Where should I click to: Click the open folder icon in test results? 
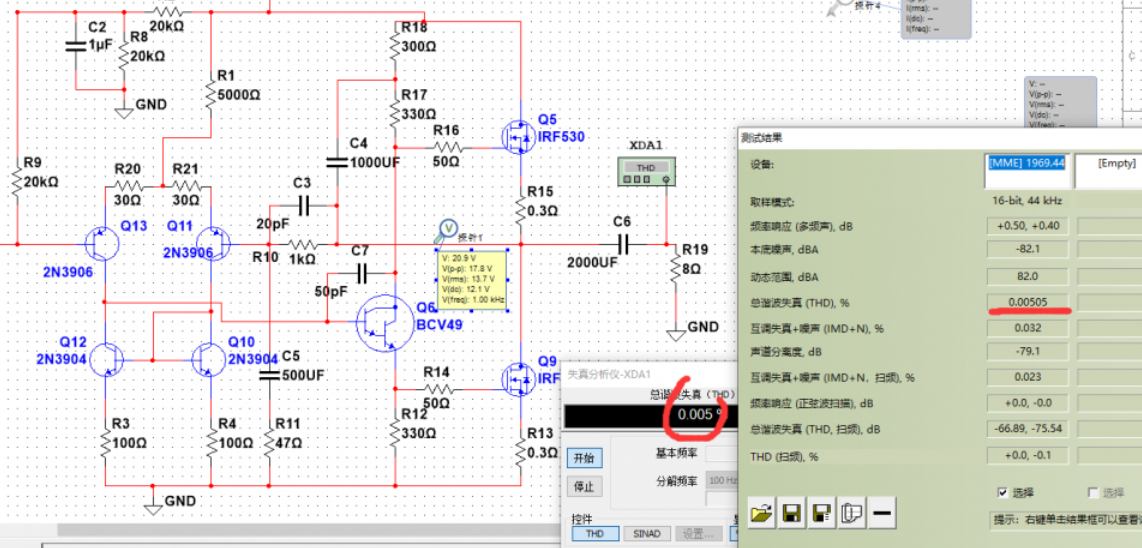click(762, 514)
